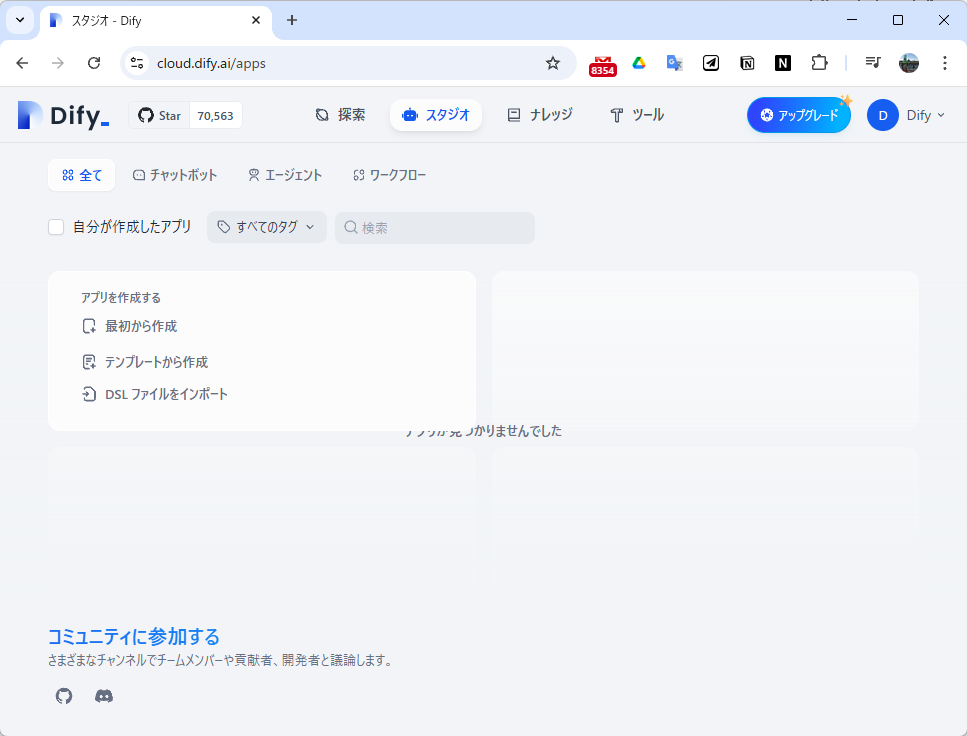
Task: Toggle the 自分が作成したアプリ checkbox
Action: [x=56, y=227]
